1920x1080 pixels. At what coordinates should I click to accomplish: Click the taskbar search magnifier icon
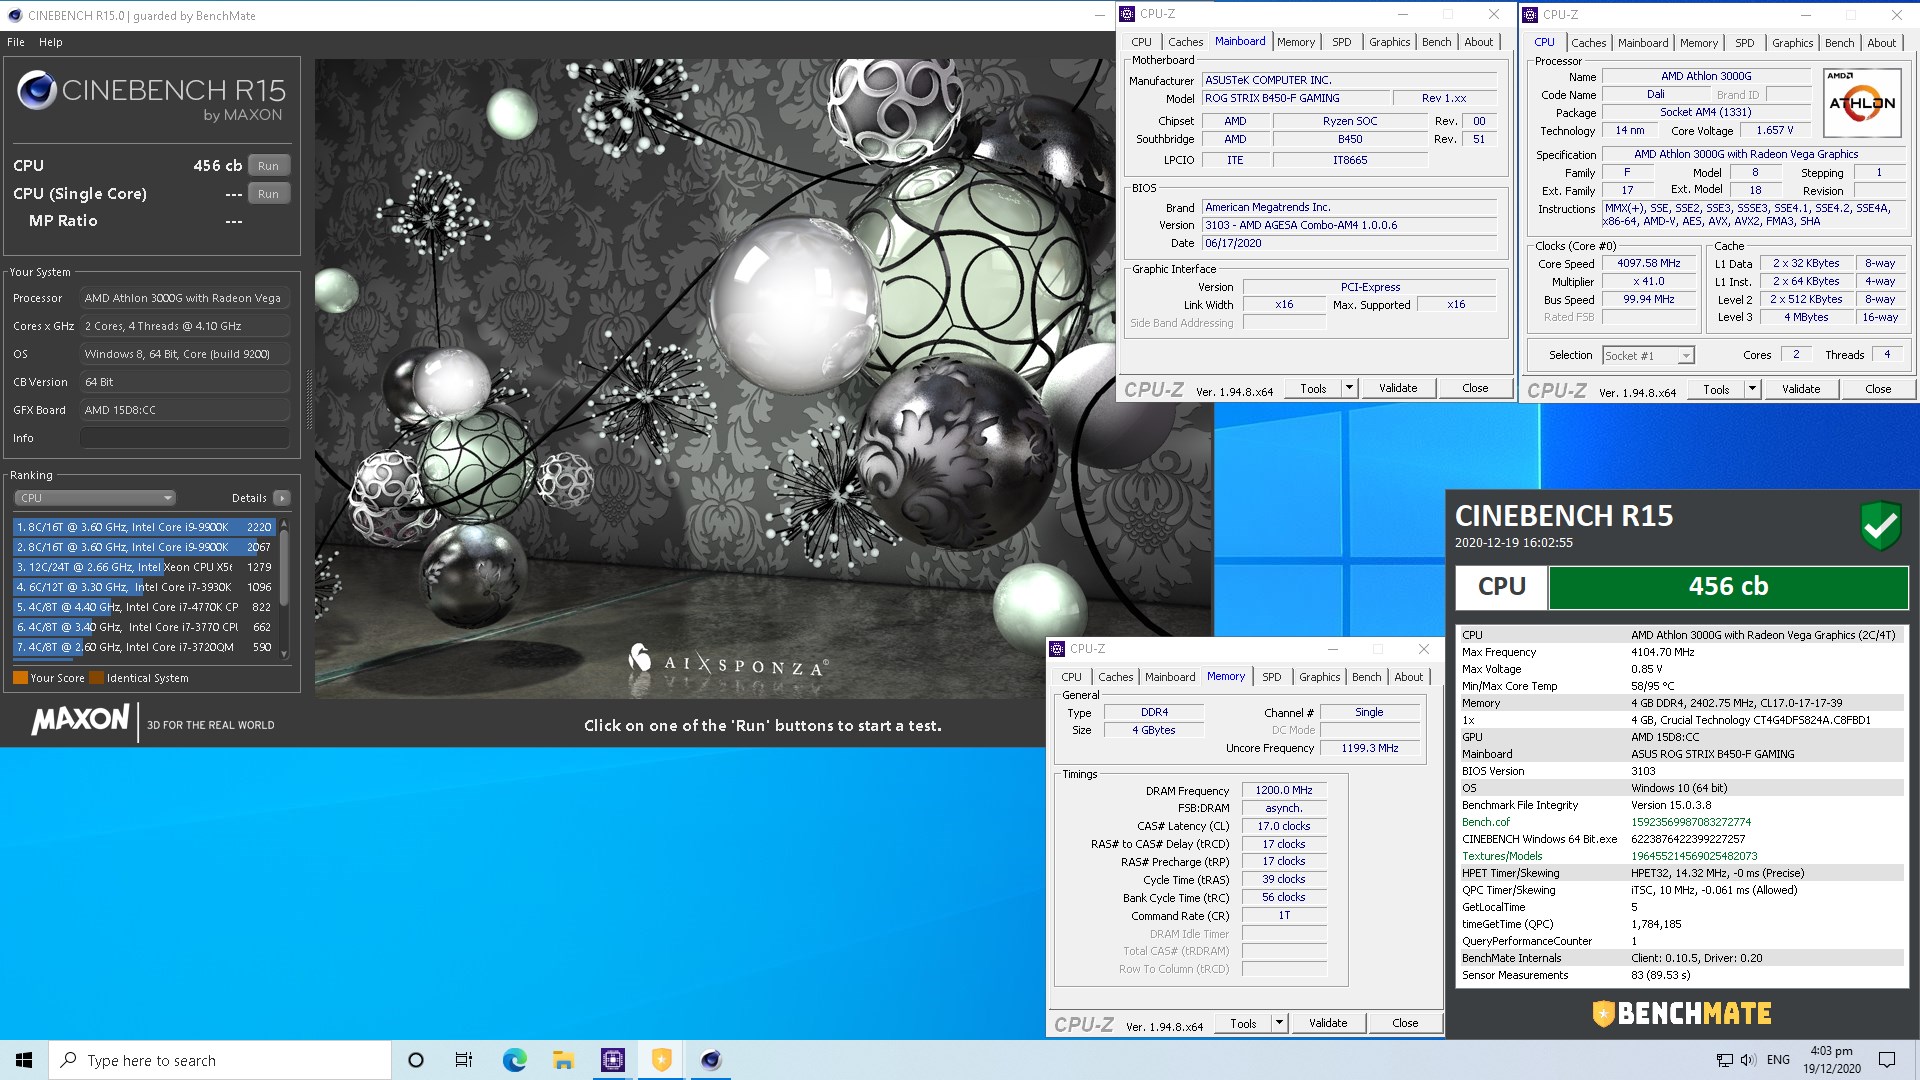[x=69, y=1060]
